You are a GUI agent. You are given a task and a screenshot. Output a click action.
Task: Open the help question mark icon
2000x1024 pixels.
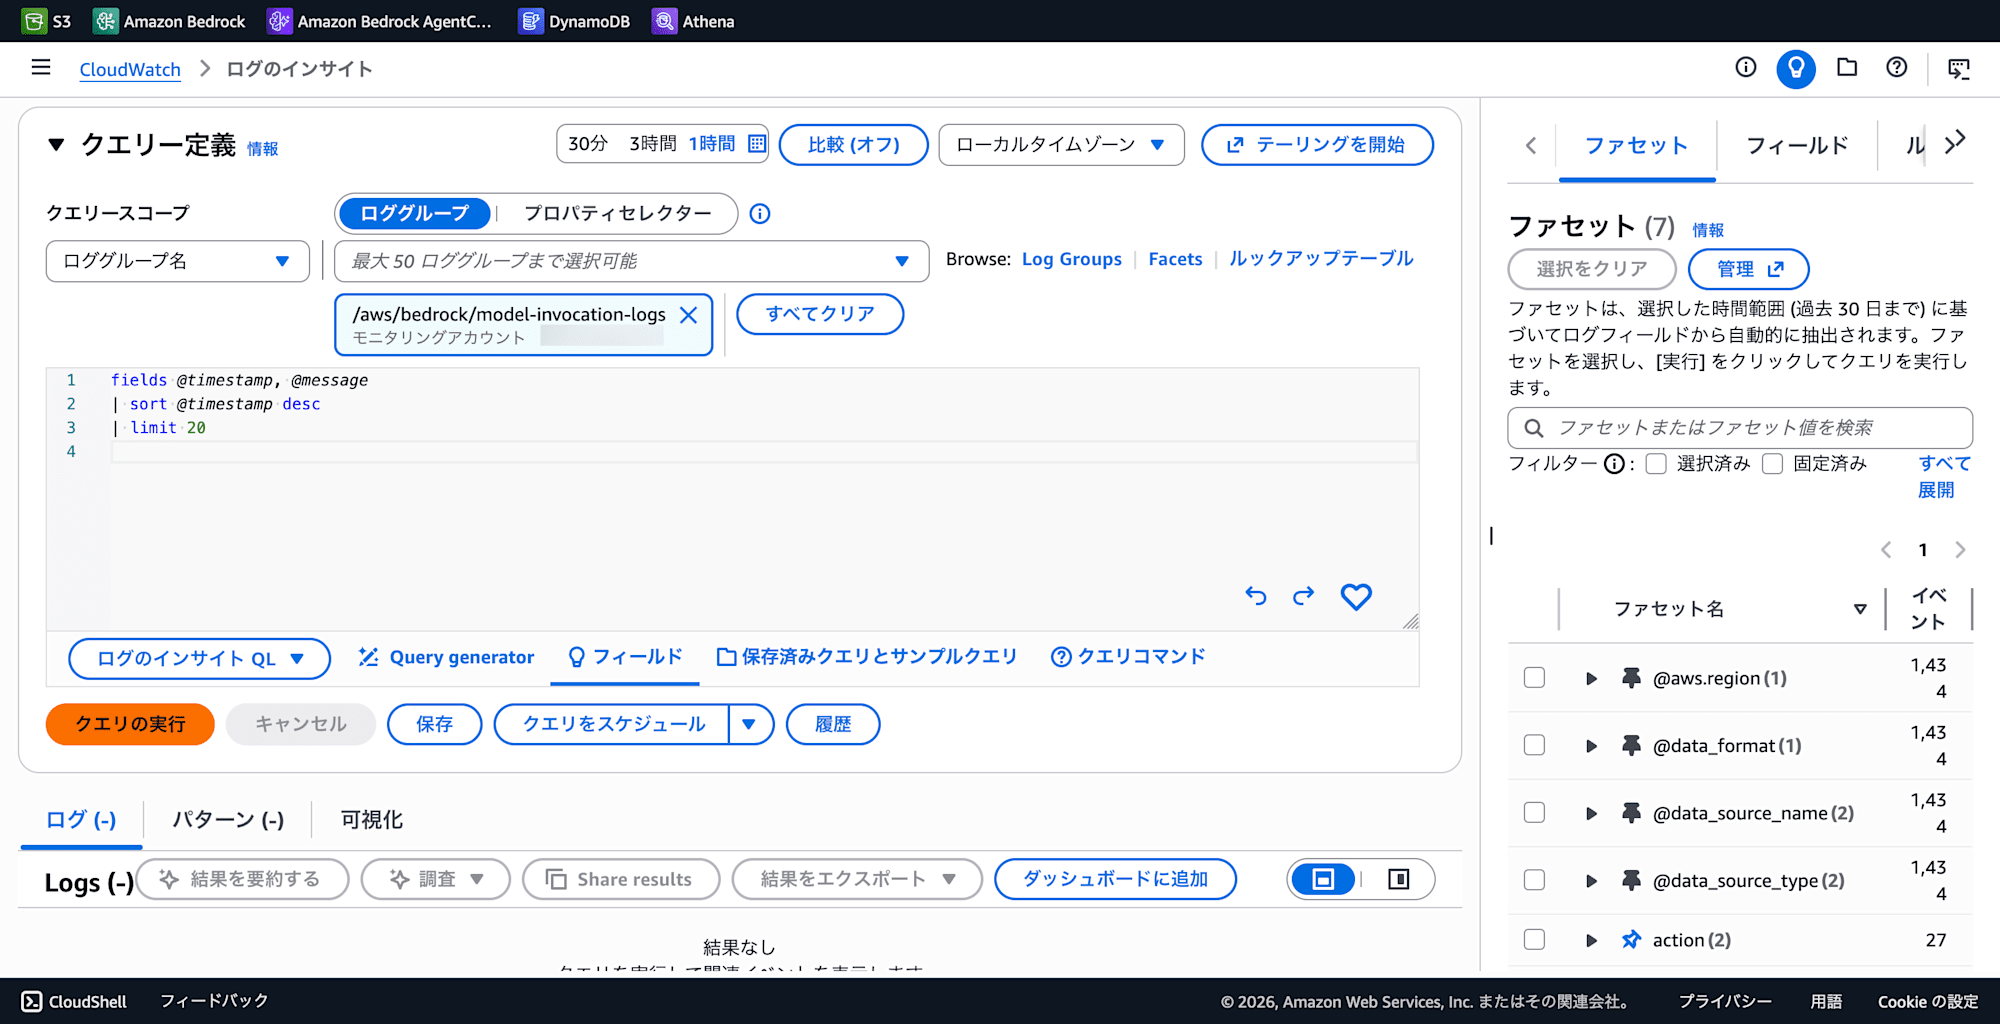coord(1896,67)
